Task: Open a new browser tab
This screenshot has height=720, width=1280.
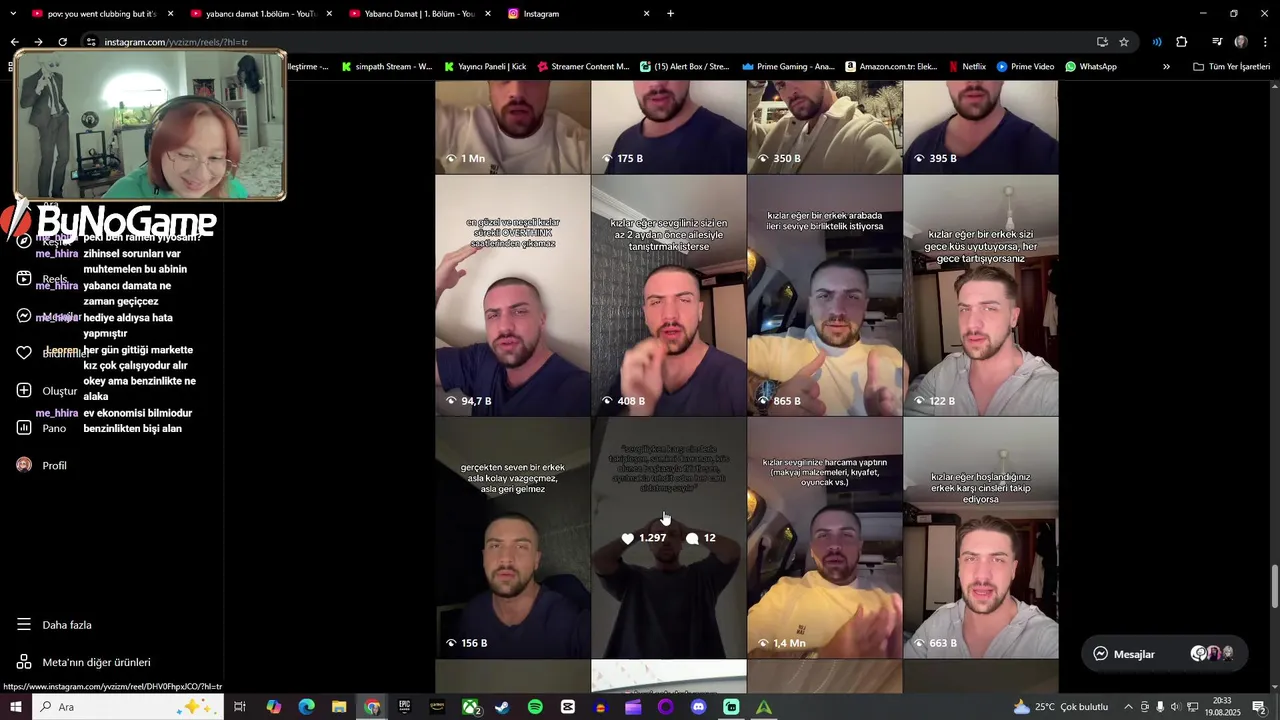Action: pyautogui.click(x=670, y=14)
